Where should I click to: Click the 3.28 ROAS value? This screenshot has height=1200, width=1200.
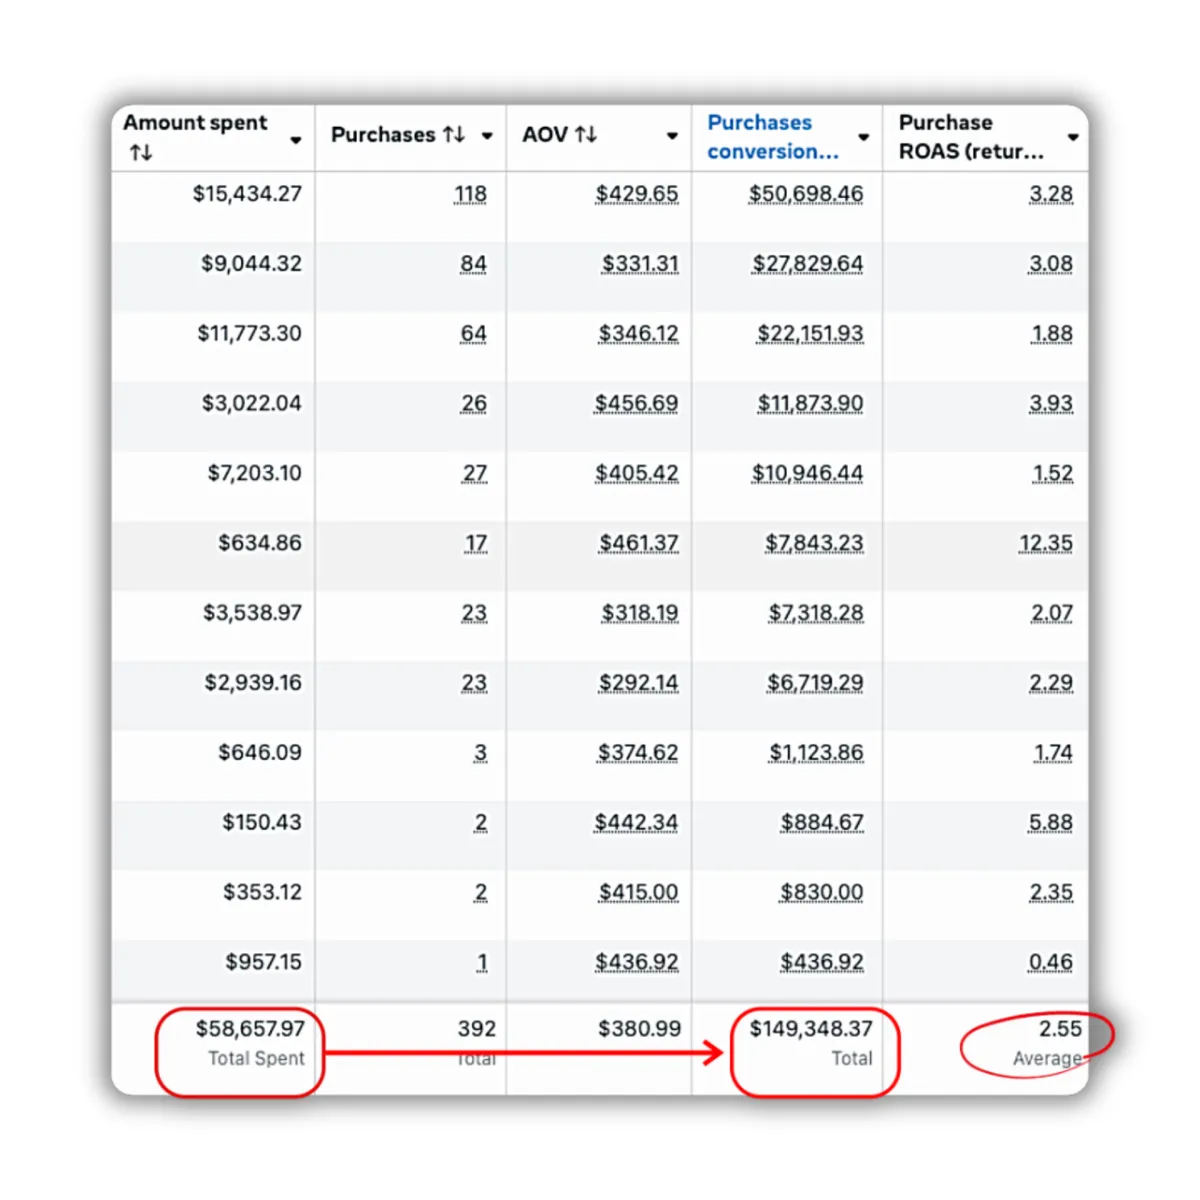point(1051,194)
